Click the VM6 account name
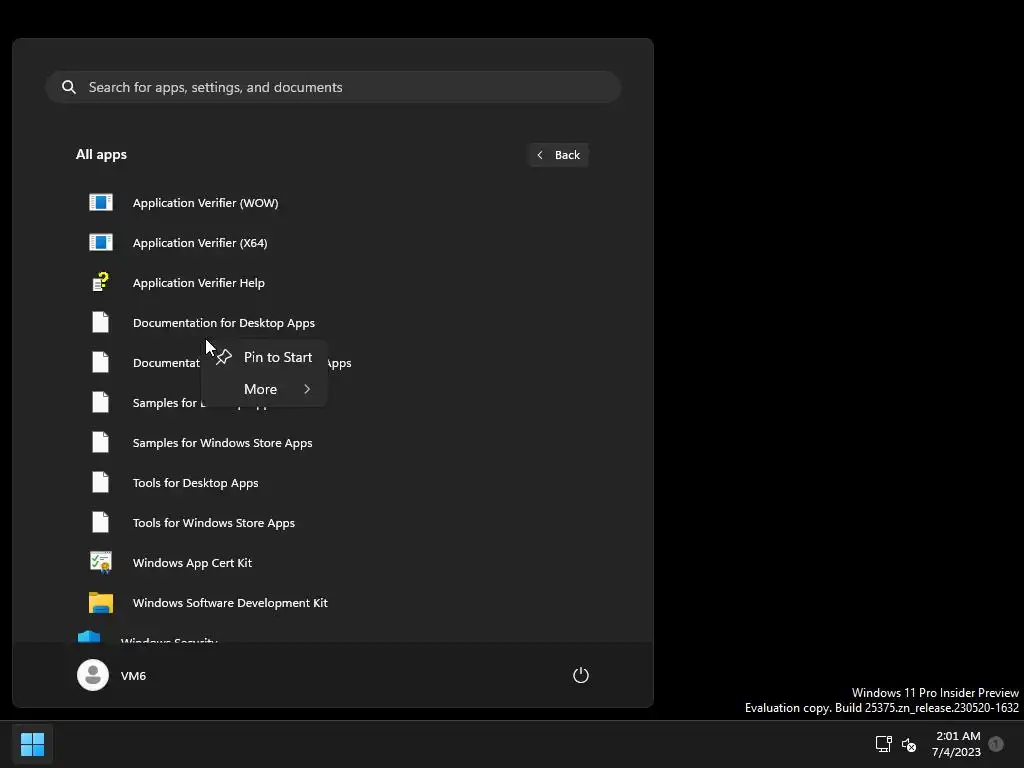 [133, 675]
